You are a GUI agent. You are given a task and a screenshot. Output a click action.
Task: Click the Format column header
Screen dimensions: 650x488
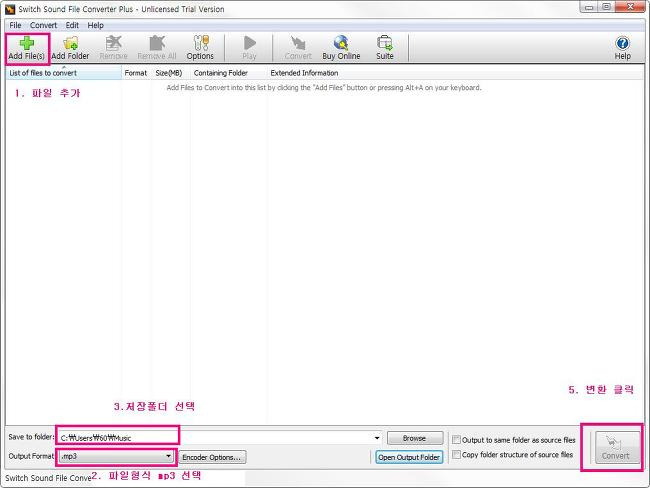[136, 73]
